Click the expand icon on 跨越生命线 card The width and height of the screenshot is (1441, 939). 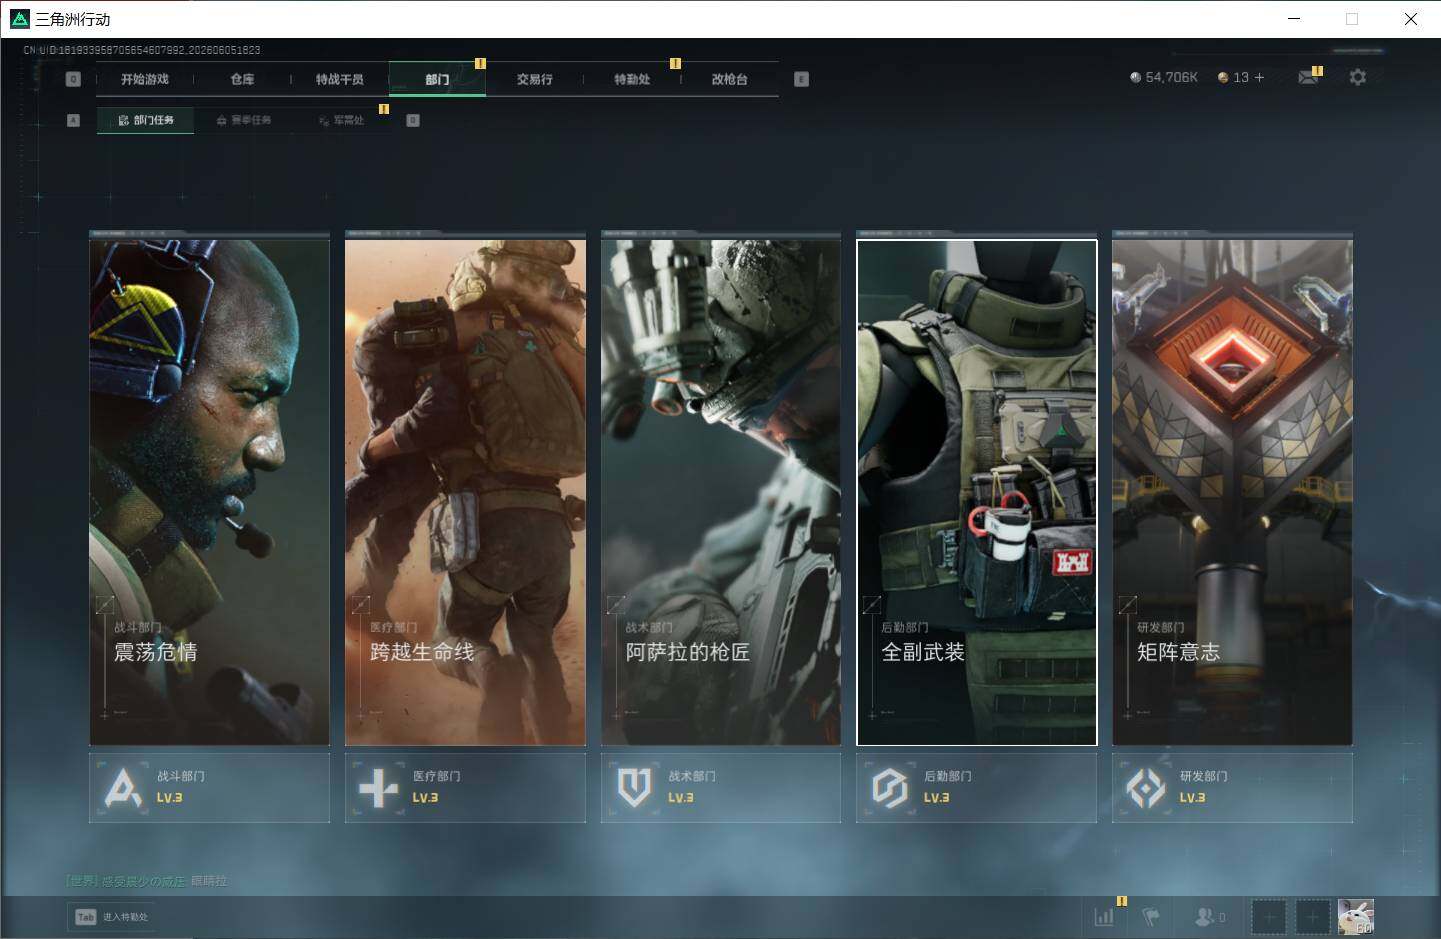360,604
